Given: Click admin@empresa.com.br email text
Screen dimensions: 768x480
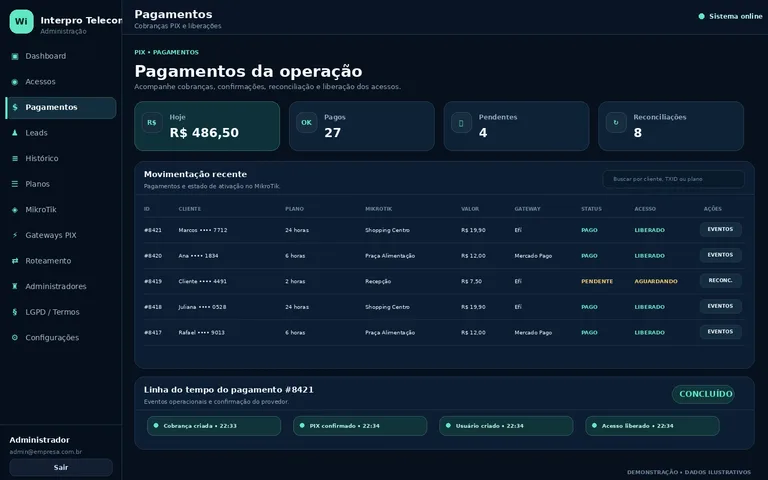Looking at the screenshot, I should pos(46,452).
